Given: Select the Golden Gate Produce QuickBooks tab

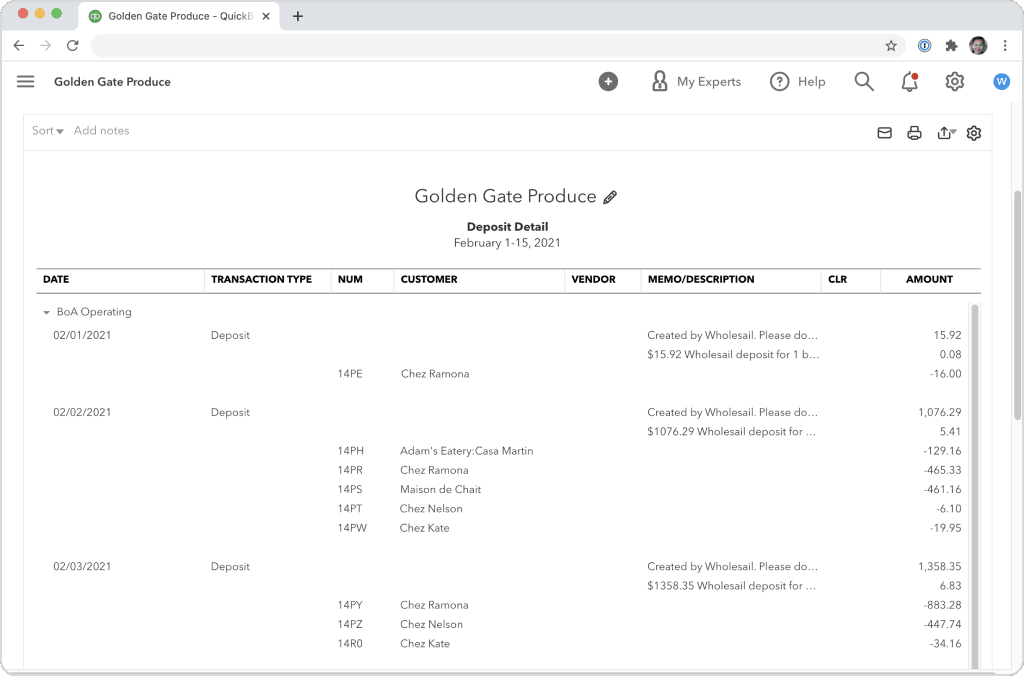Looking at the screenshot, I should click(x=179, y=16).
